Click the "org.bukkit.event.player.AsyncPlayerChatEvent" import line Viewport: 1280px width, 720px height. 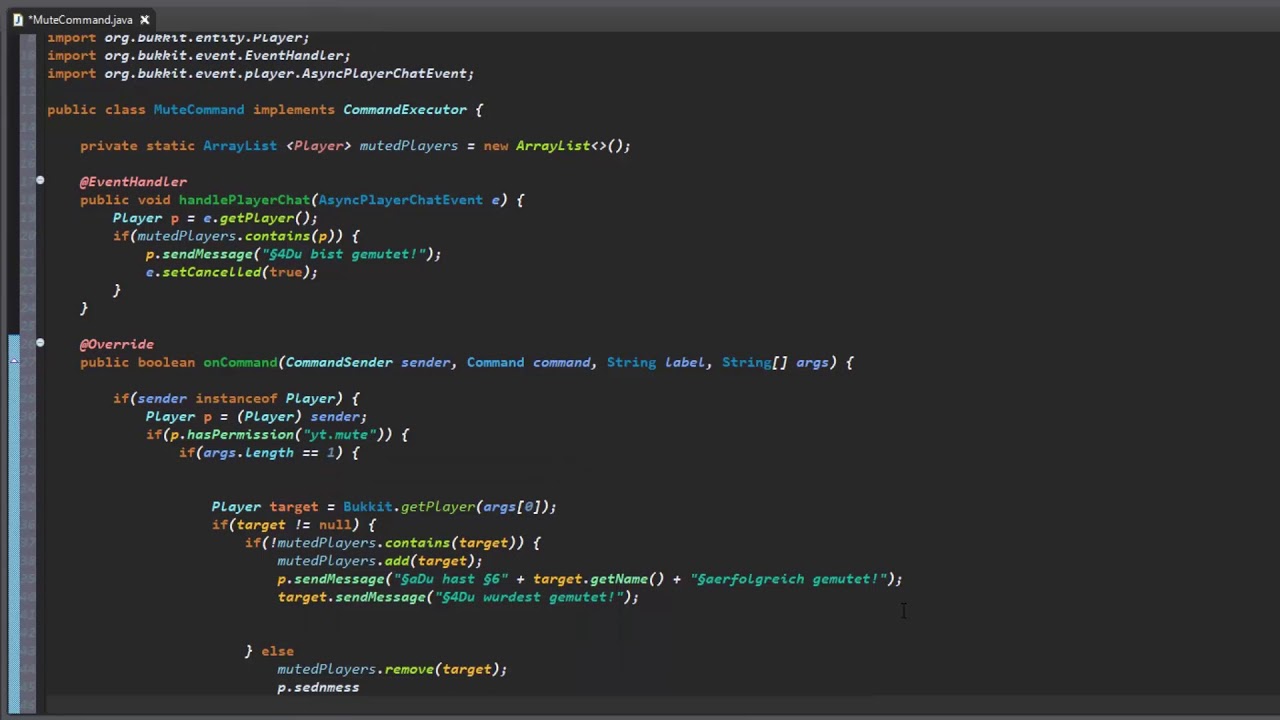[260, 74]
